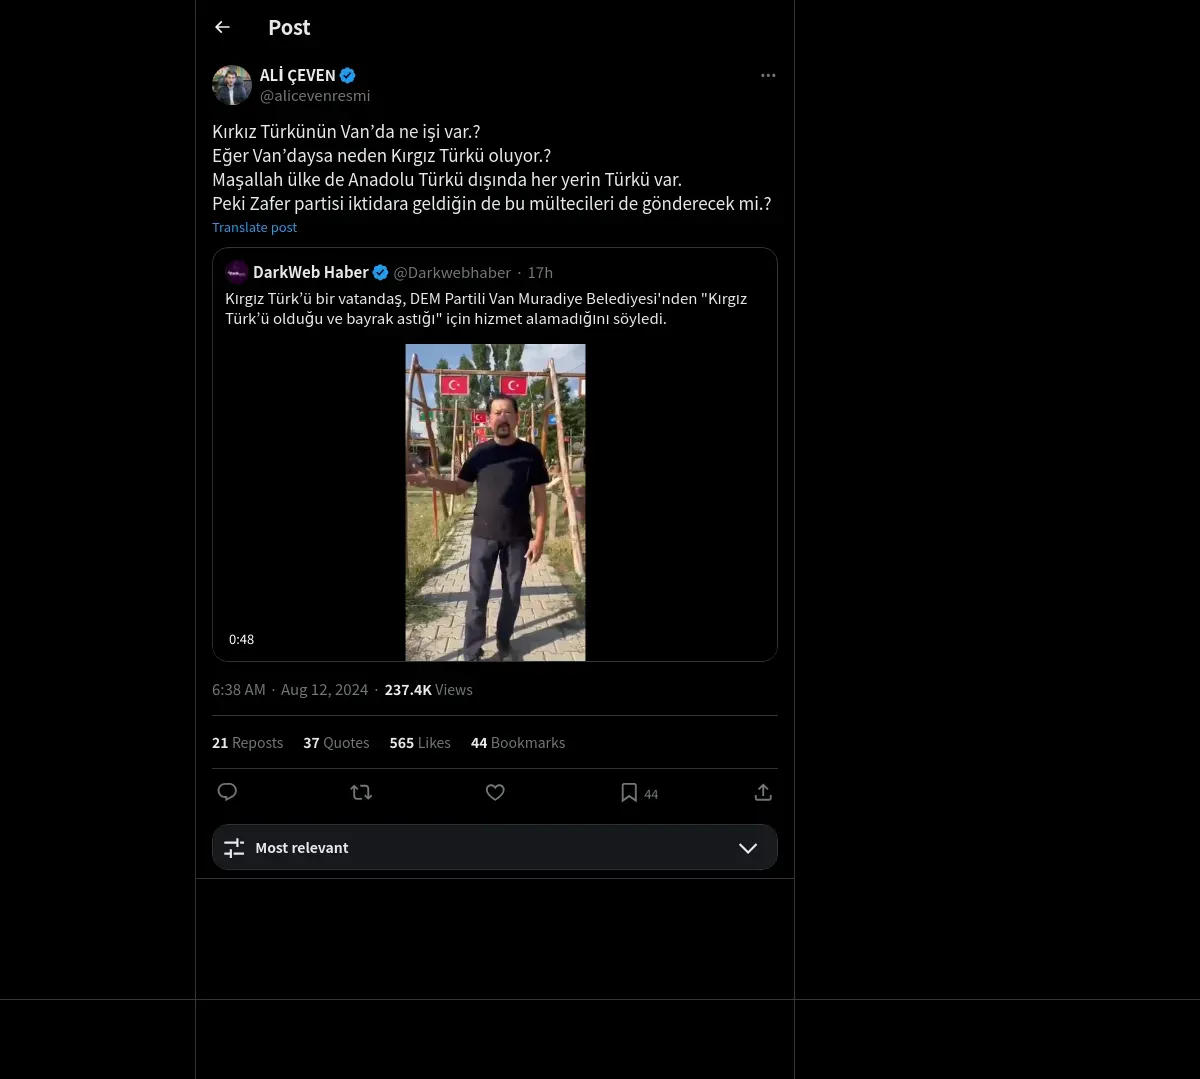View the 21 Reposts list
Viewport: 1200px width, 1079px height.
[x=247, y=743]
